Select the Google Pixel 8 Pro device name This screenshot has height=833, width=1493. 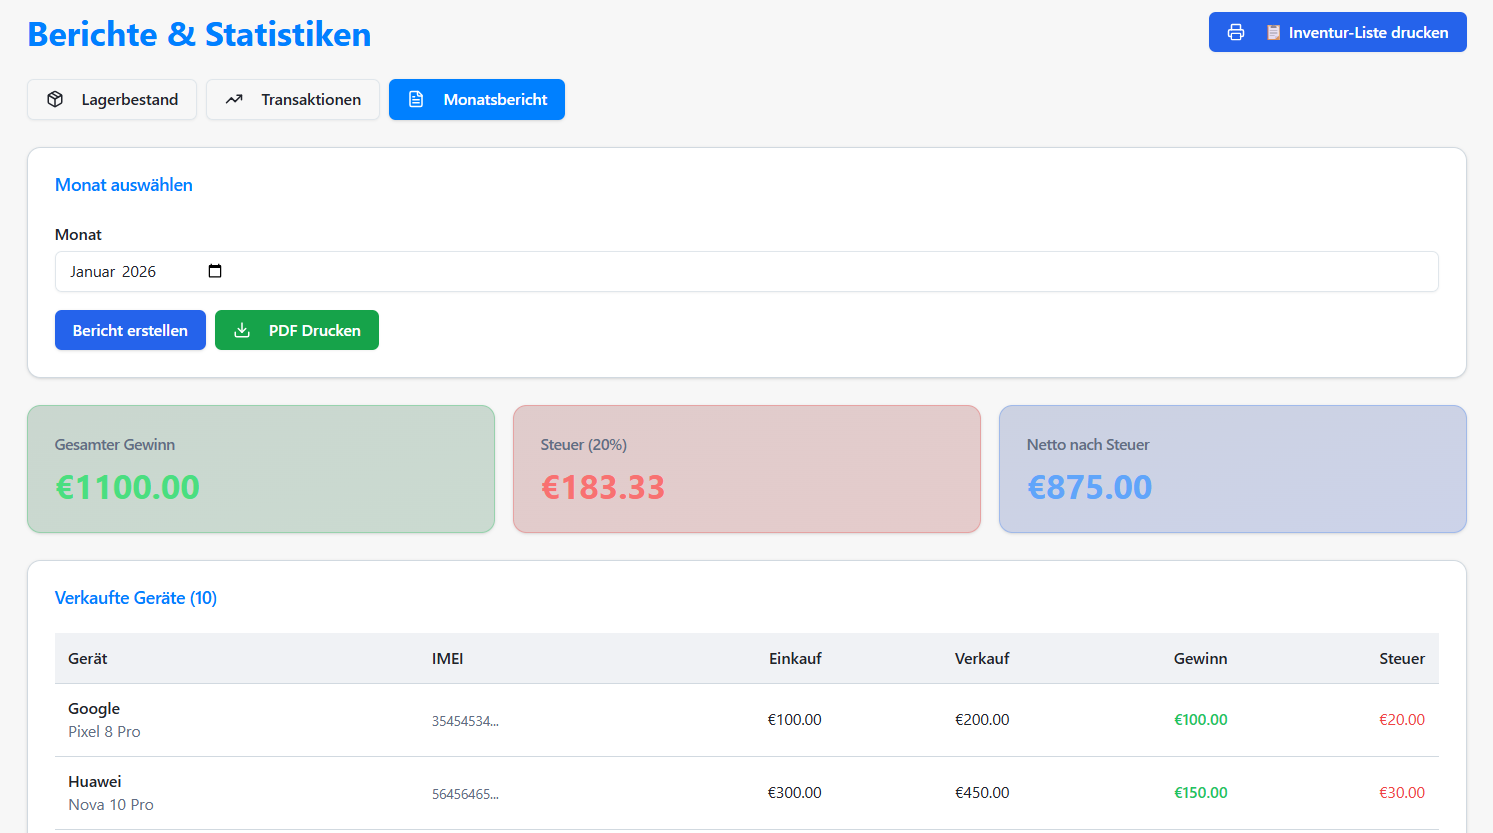[x=104, y=720]
